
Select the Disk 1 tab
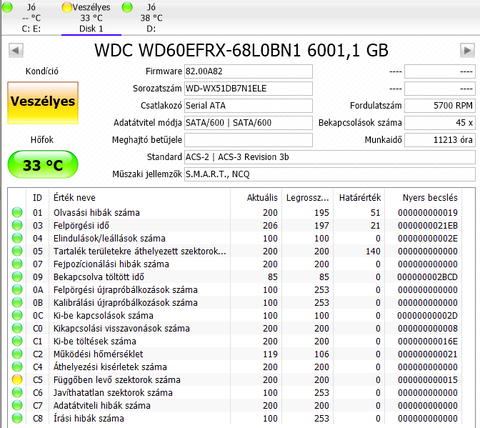click(x=91, y=17)
